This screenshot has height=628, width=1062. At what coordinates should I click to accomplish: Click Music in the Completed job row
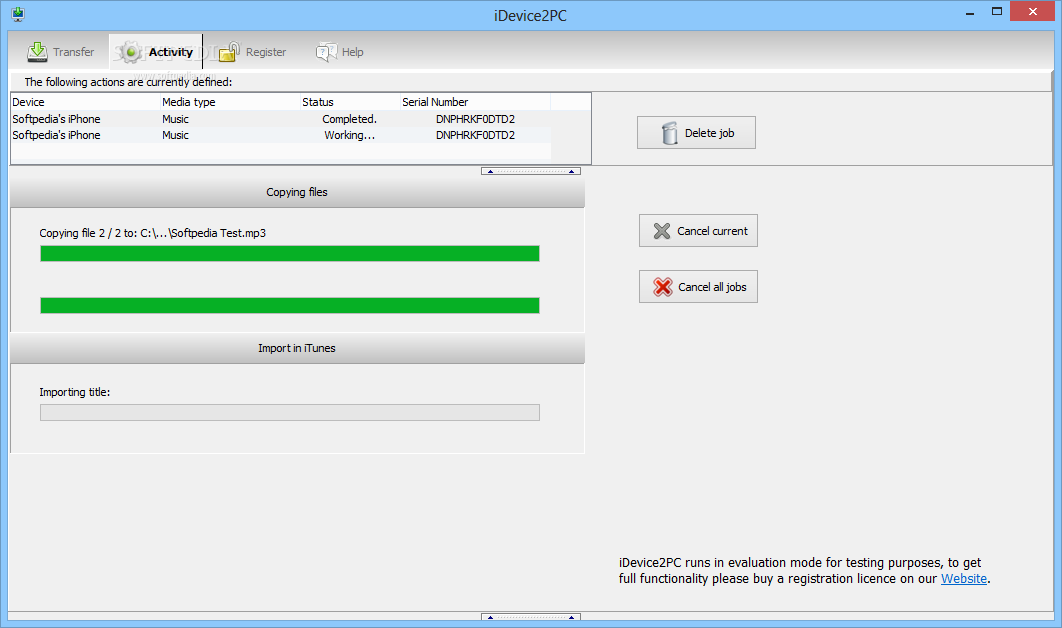pyautogui.click(x=175, y=119)
